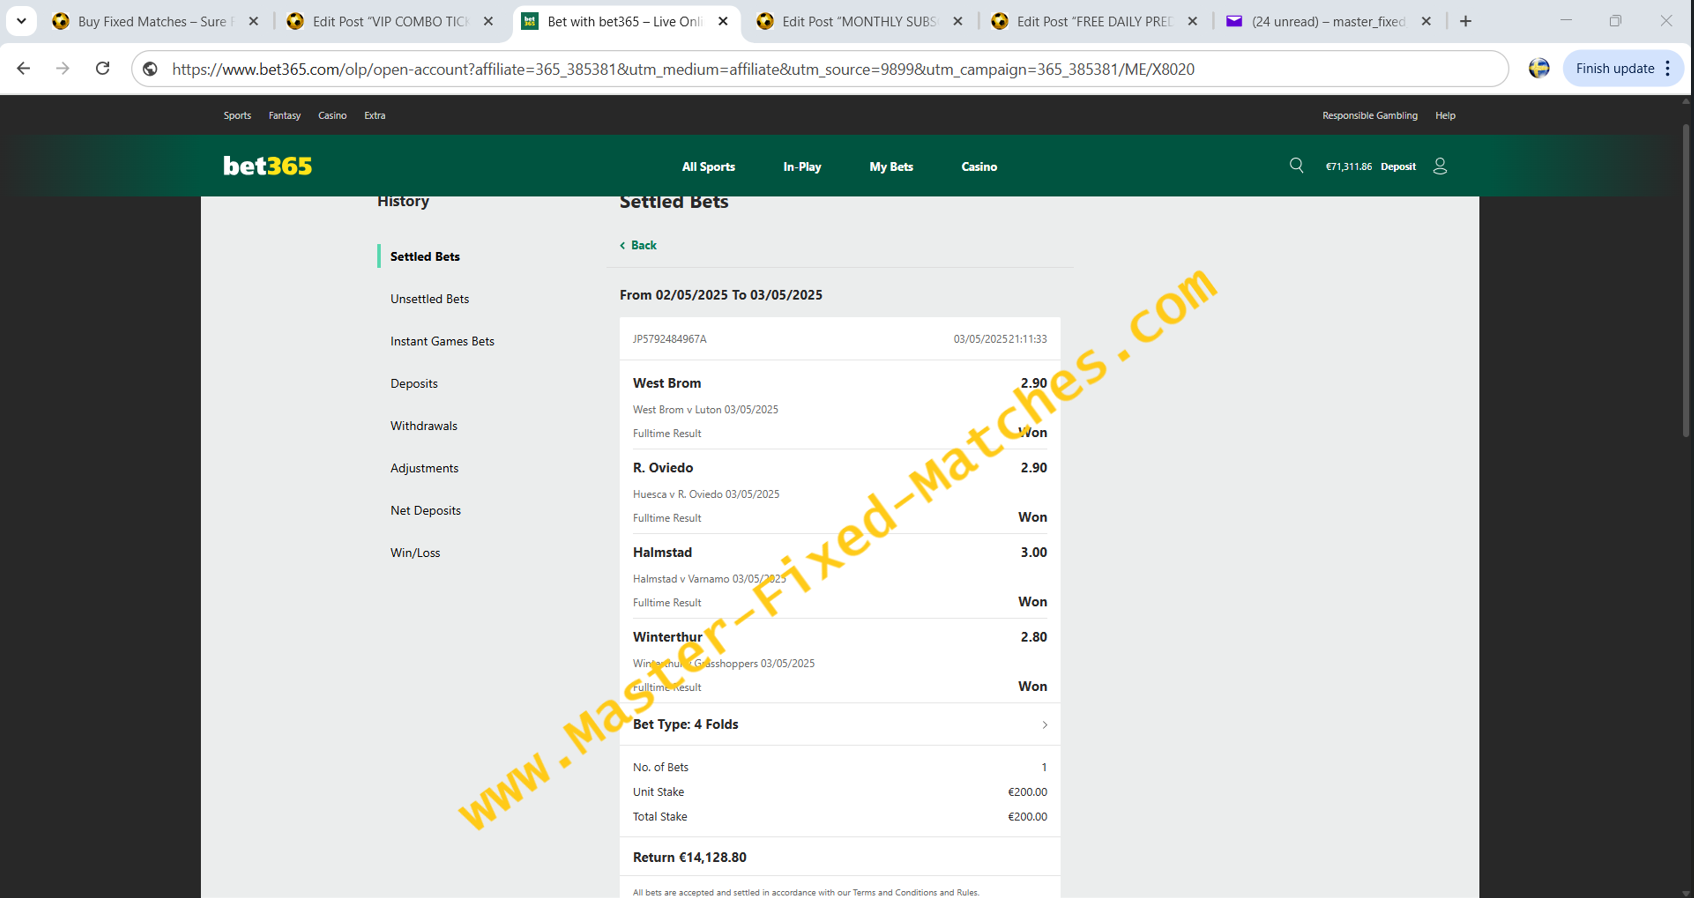Viewport: 1694px width, 898px height.
Task: Restore the browser window size
Action: [1615, 21]
